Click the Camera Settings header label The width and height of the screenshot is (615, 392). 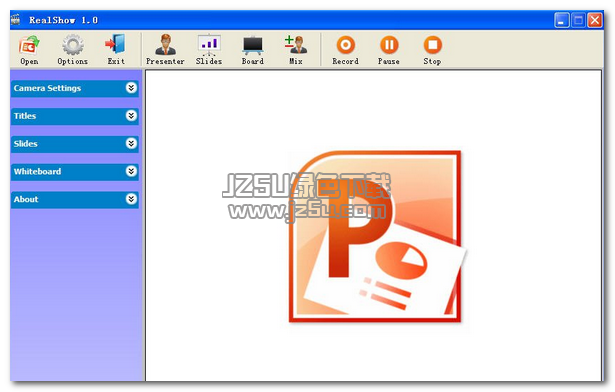[47, 88]
